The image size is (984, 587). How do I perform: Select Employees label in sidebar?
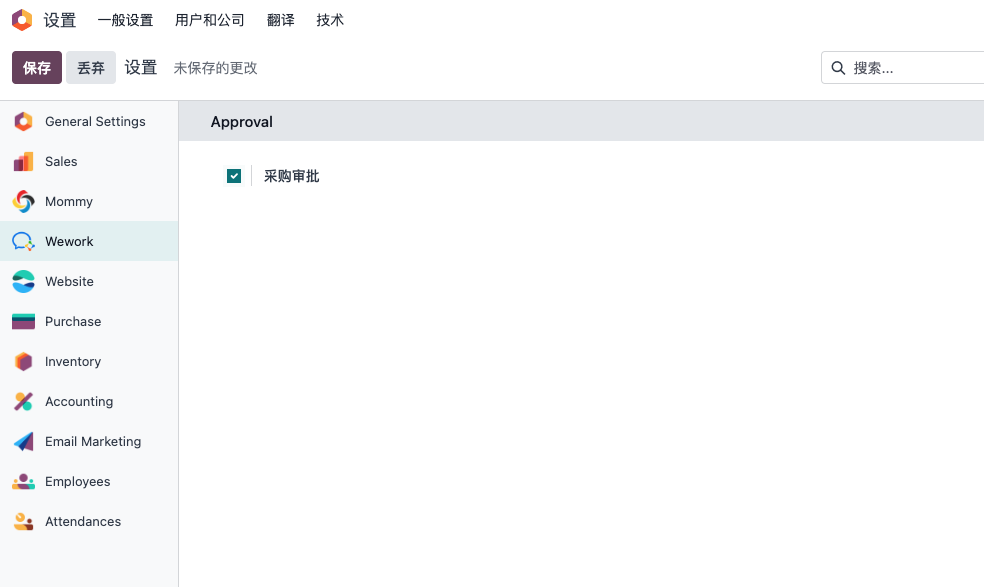[x=78, y=482]
